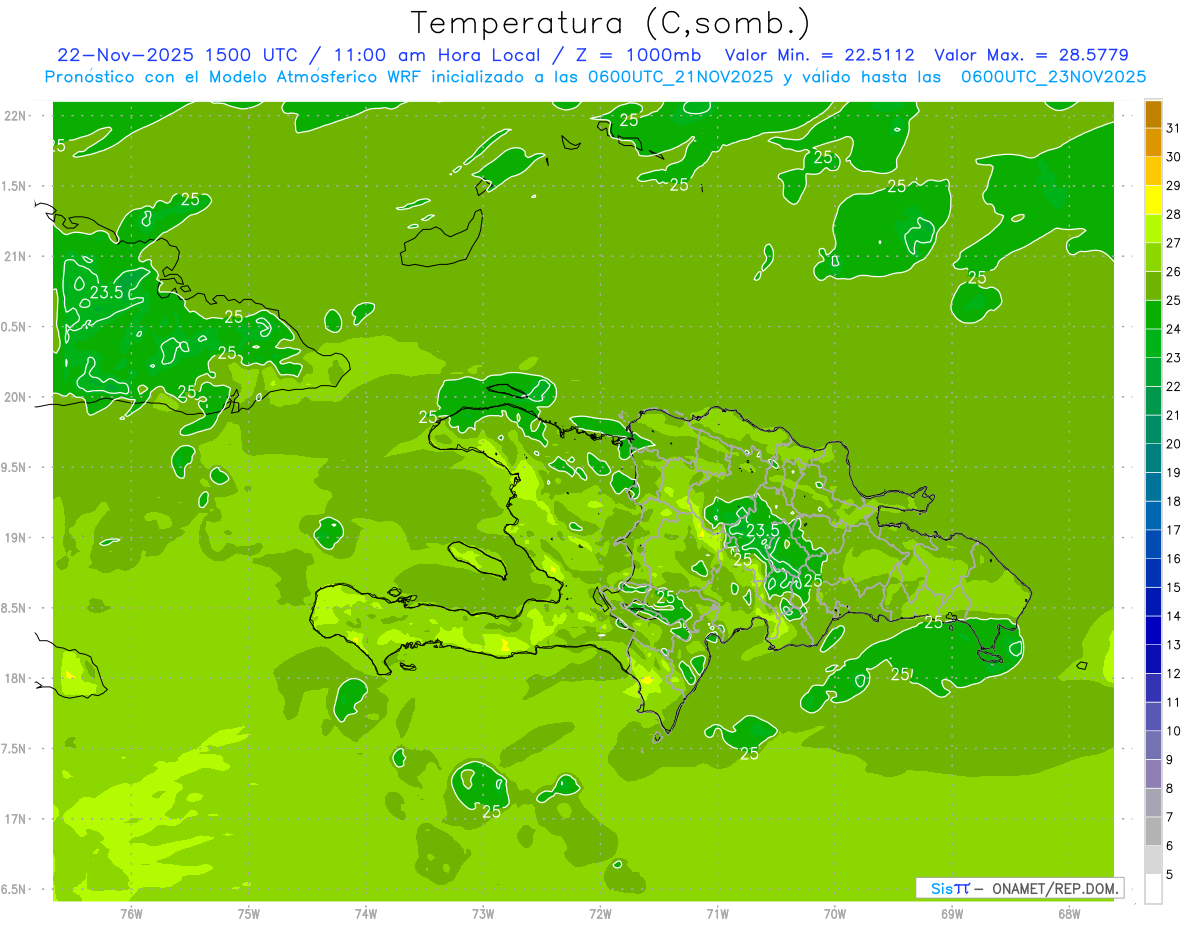Viewport: 1200px width, 927px height.
Task: Click the pressure level "Z = 1000mb"
Action: pos(637,55)
